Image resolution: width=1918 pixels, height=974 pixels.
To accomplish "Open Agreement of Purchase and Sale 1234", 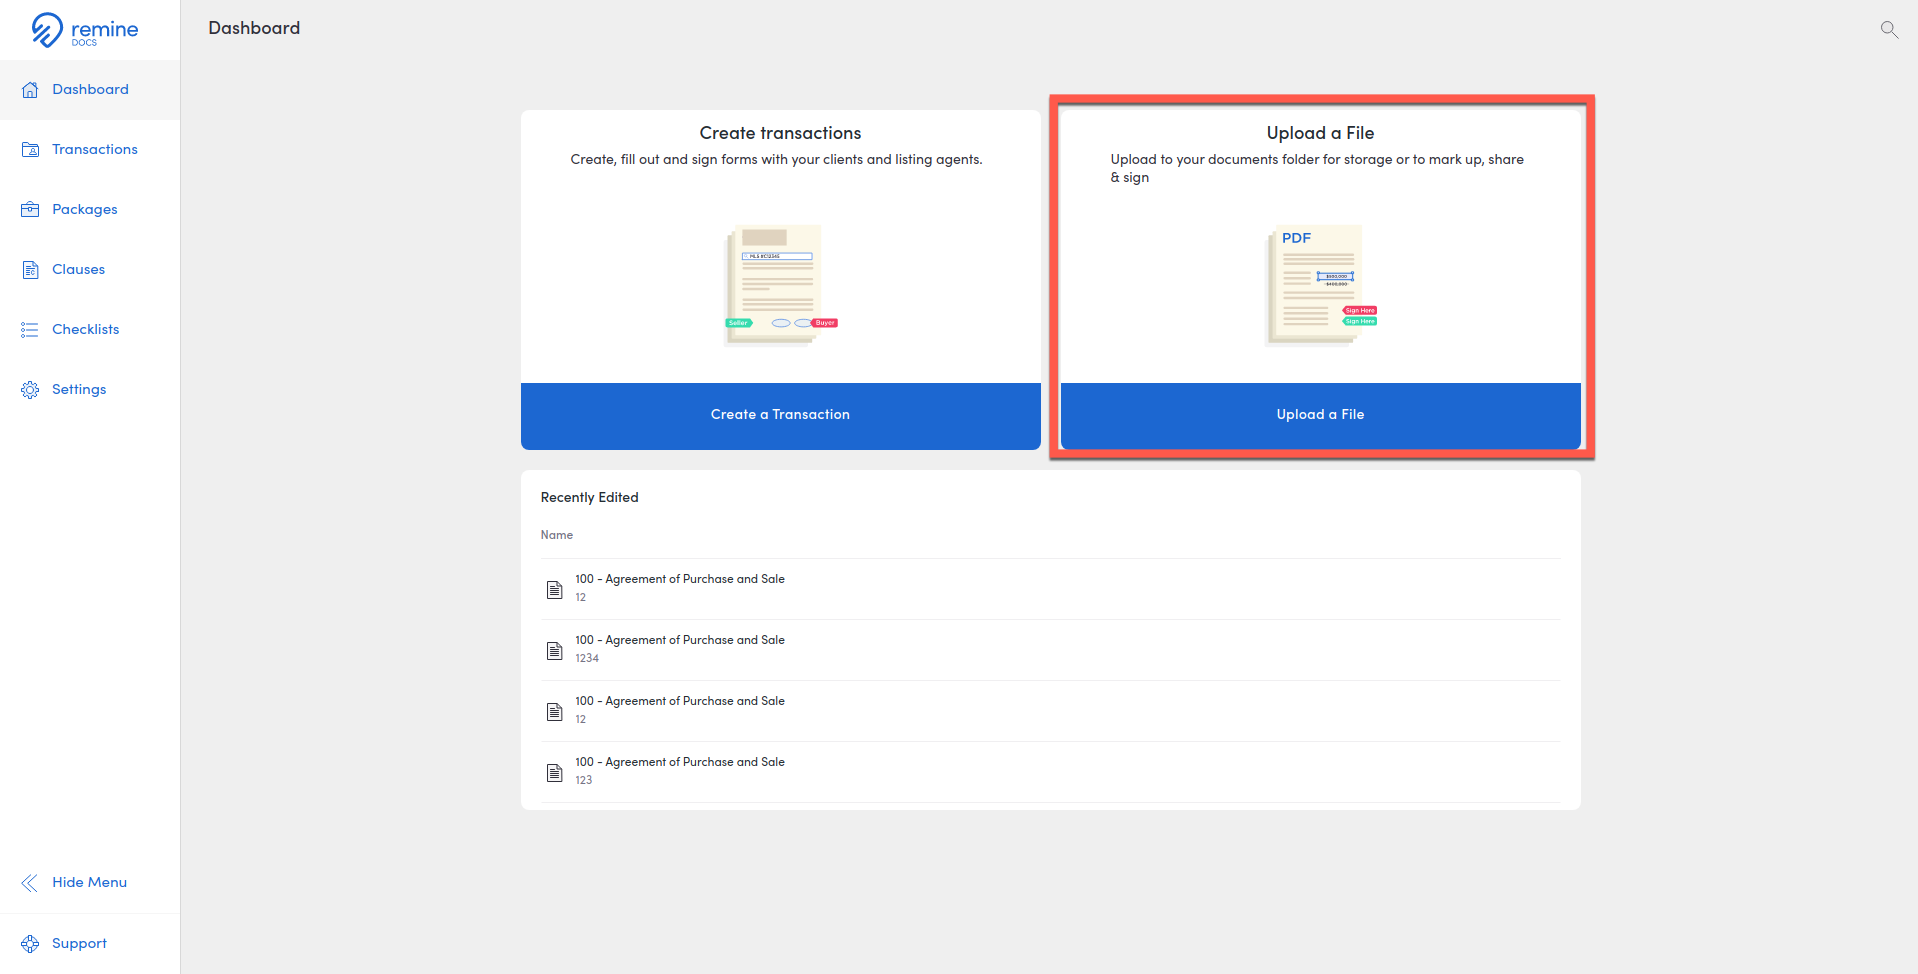I will pos(1050,650).
